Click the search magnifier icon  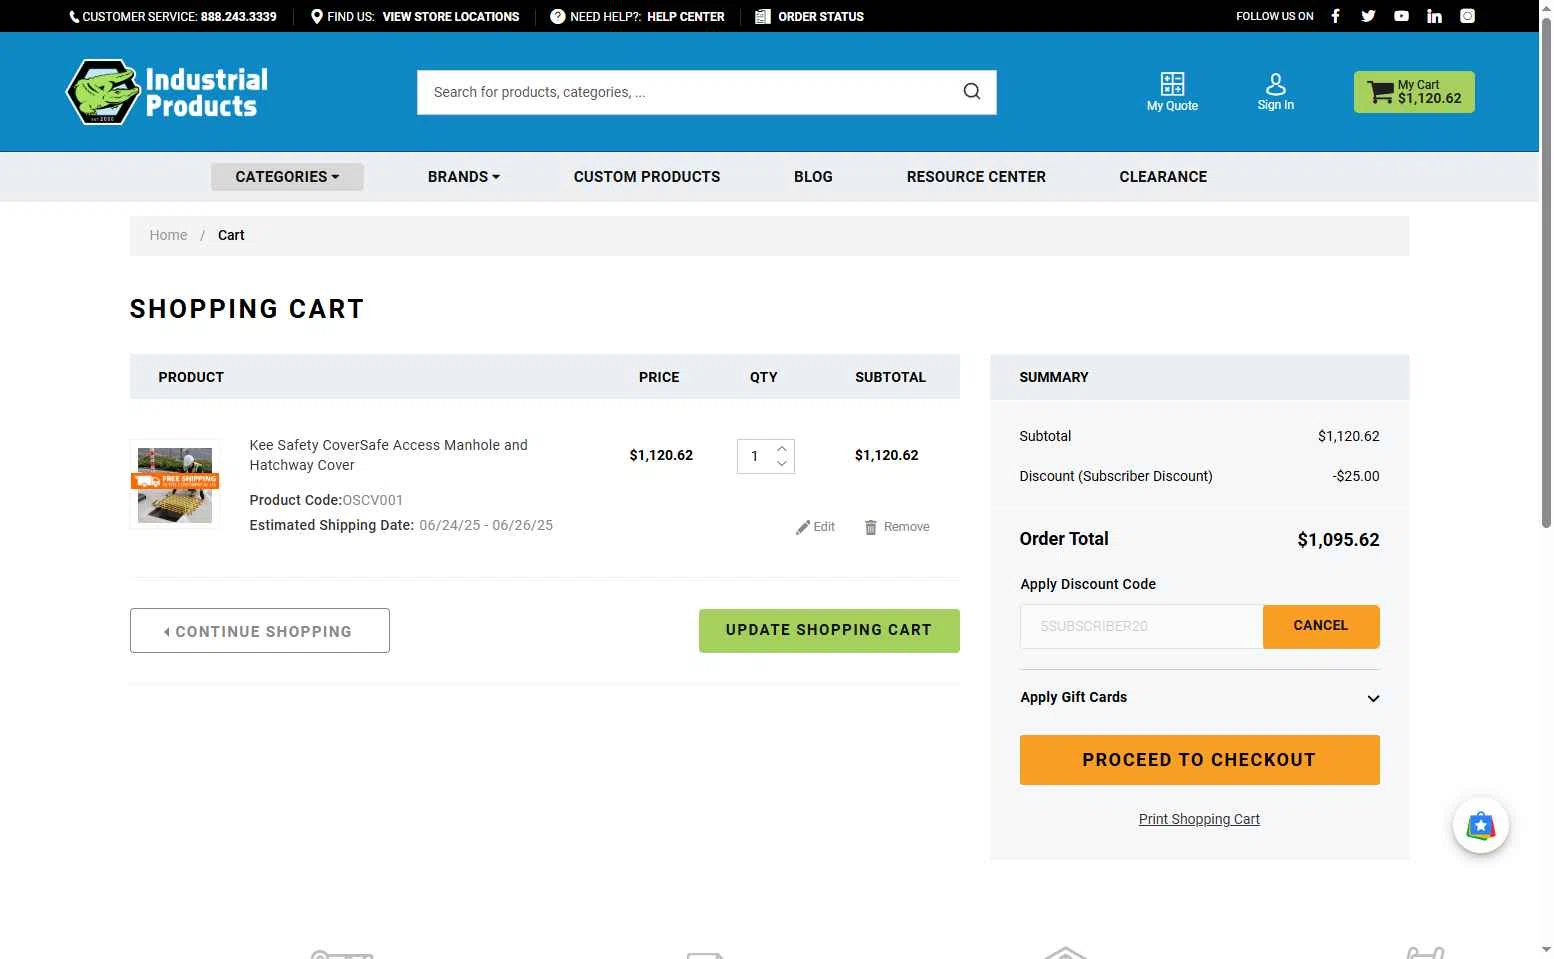[971, 92]
